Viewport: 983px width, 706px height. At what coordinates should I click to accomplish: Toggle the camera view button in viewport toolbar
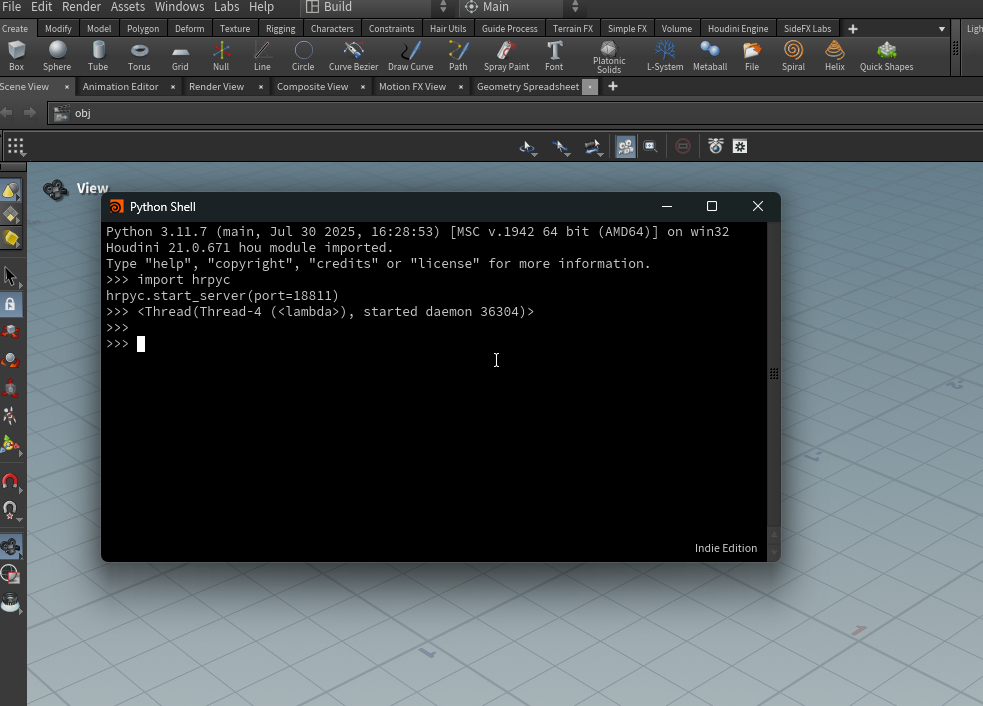(625, 147)
